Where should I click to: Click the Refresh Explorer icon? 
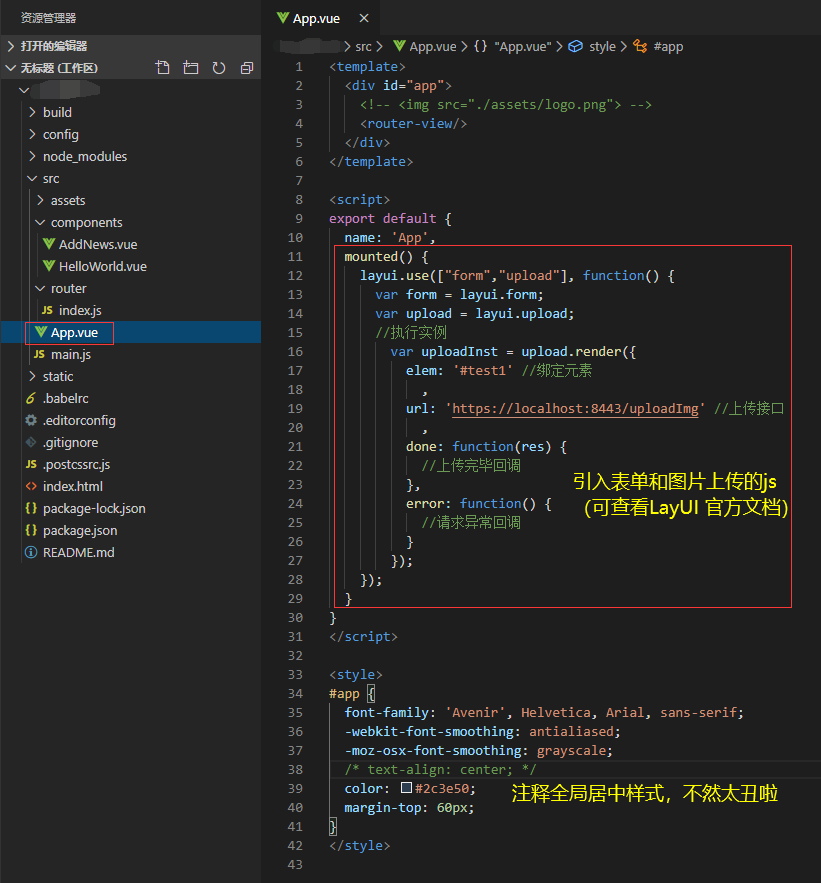[x=218, y=67]
